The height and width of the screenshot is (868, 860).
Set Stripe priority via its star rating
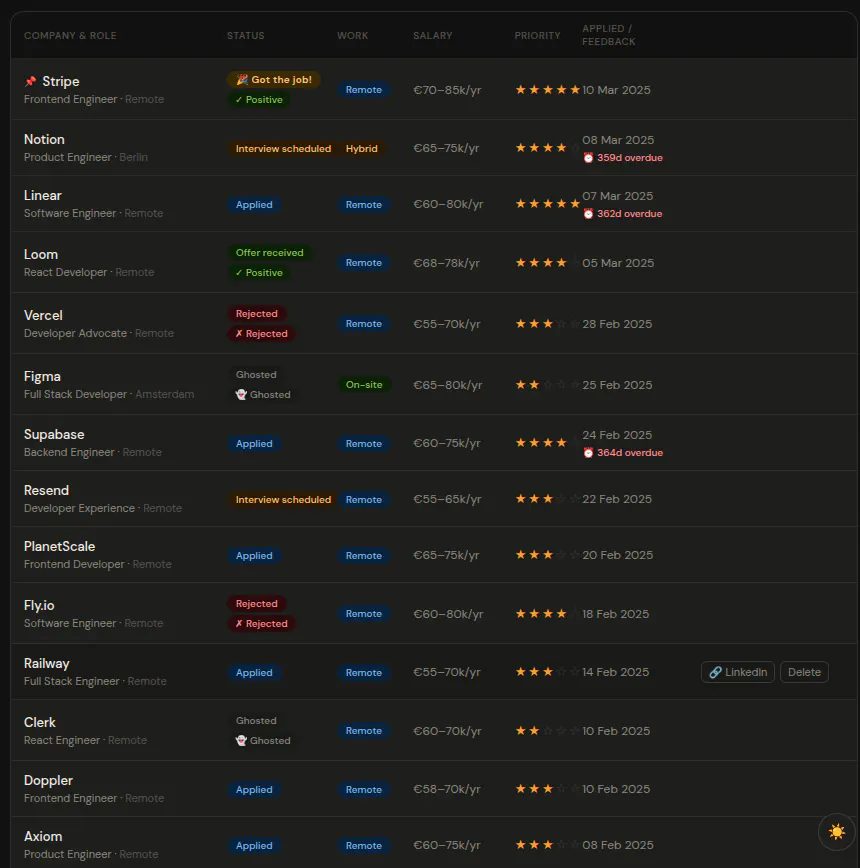pos(547,90)
